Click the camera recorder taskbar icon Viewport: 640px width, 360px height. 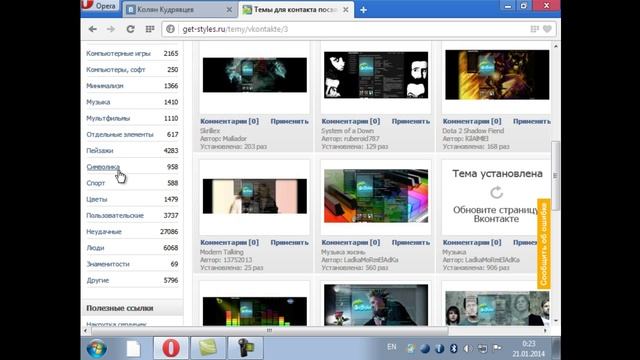[245, 349]
